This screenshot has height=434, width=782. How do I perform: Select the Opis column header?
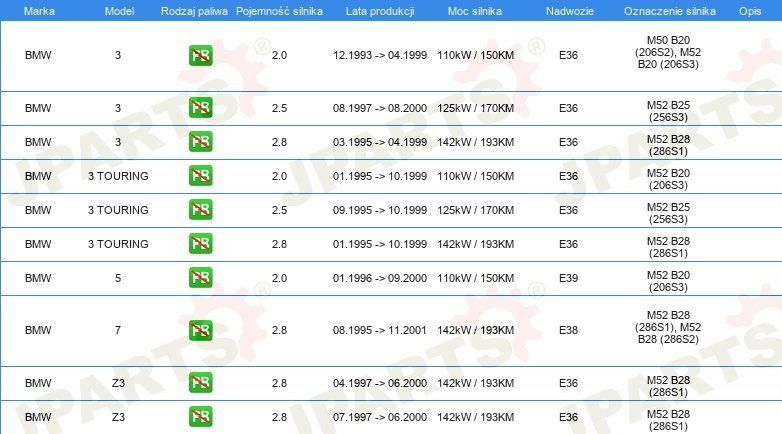(x=750, y=11)
